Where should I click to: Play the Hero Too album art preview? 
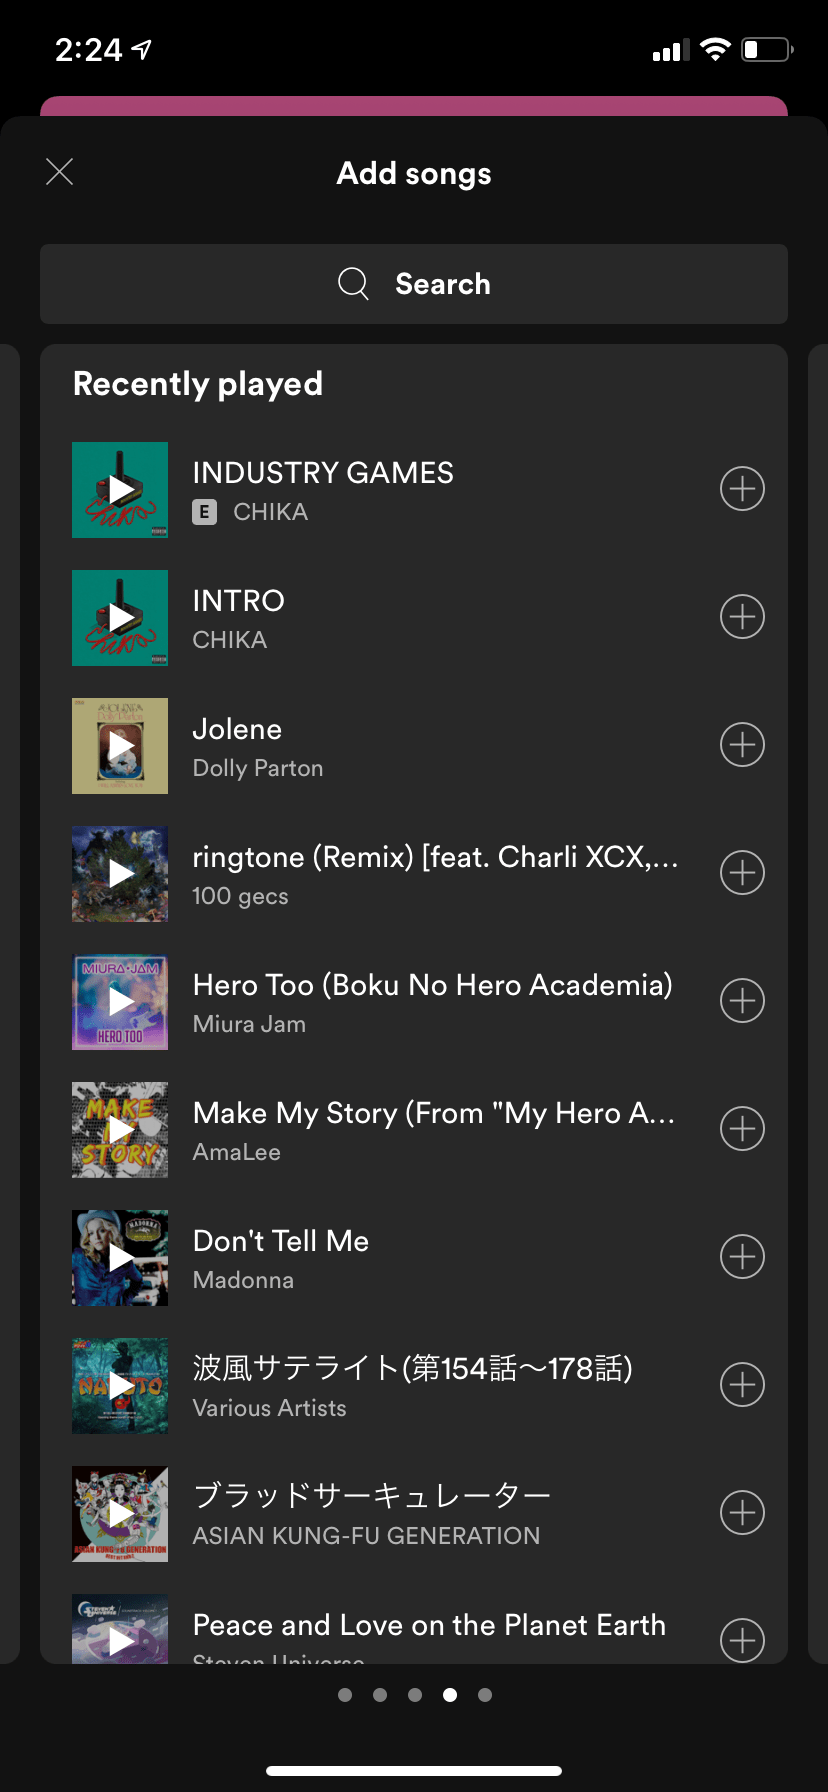(120, 1002)
